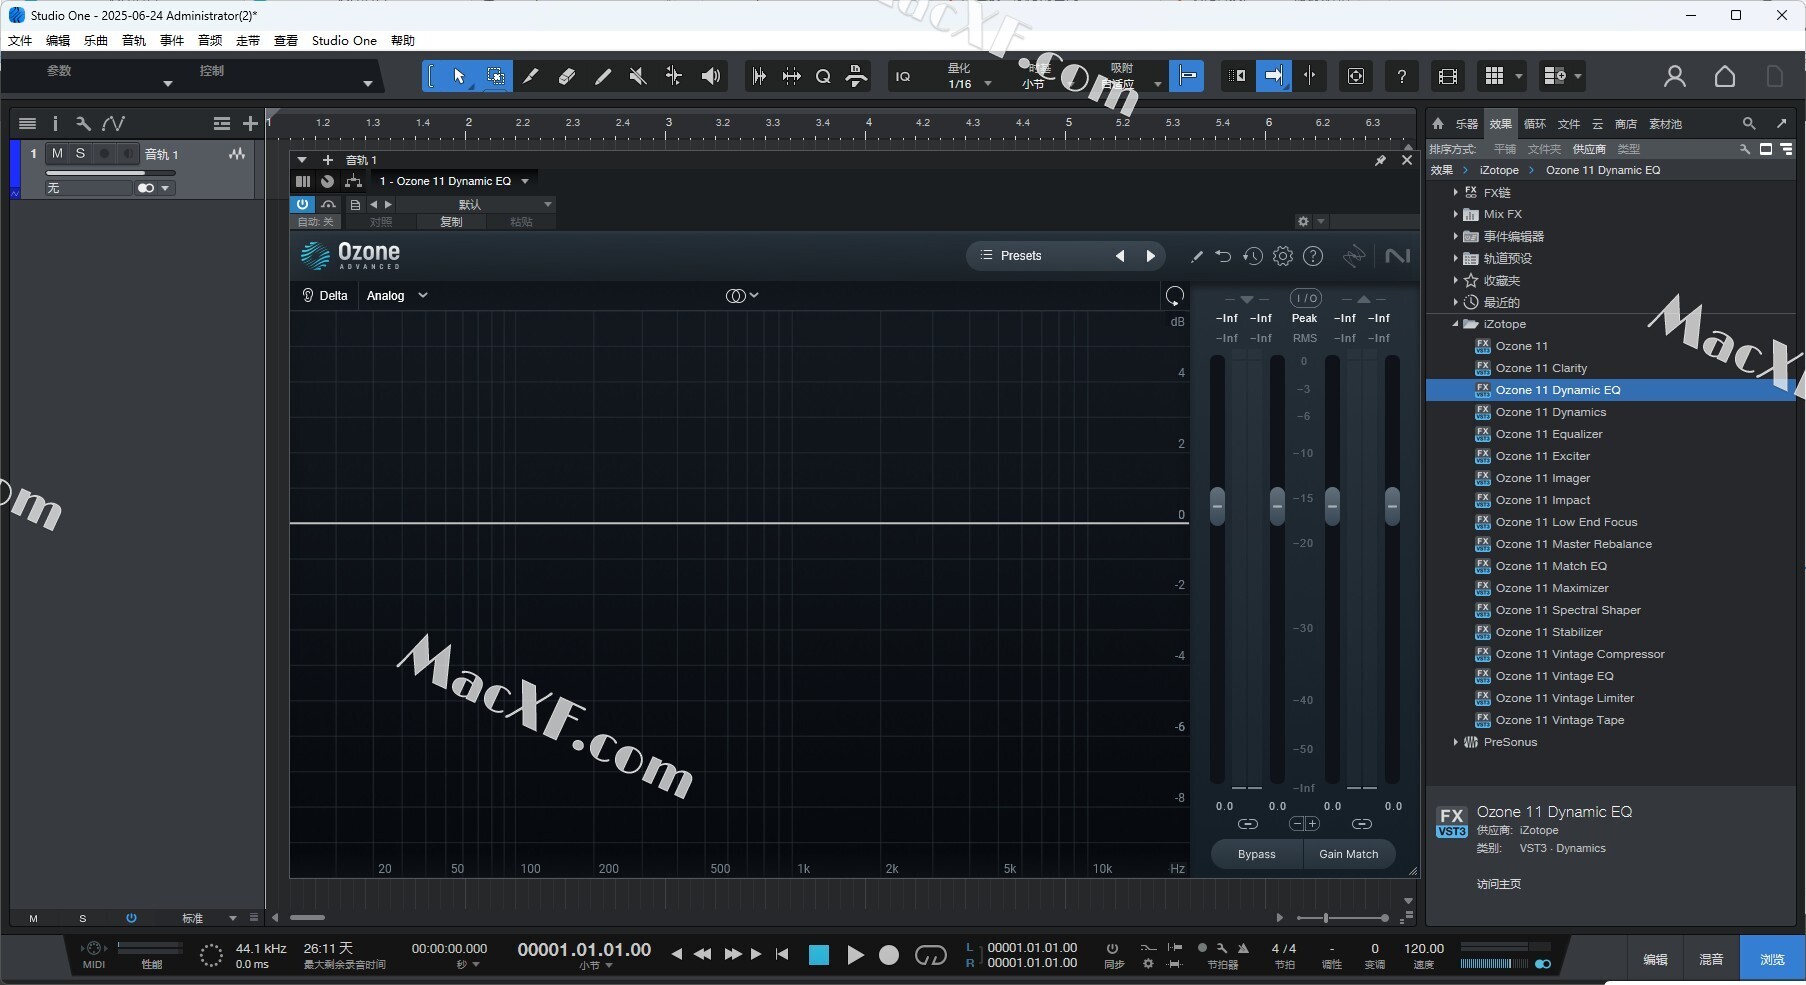Screen dimensions: 1806x985
Task: Pin the plugin window
Action: (1380, 160)
